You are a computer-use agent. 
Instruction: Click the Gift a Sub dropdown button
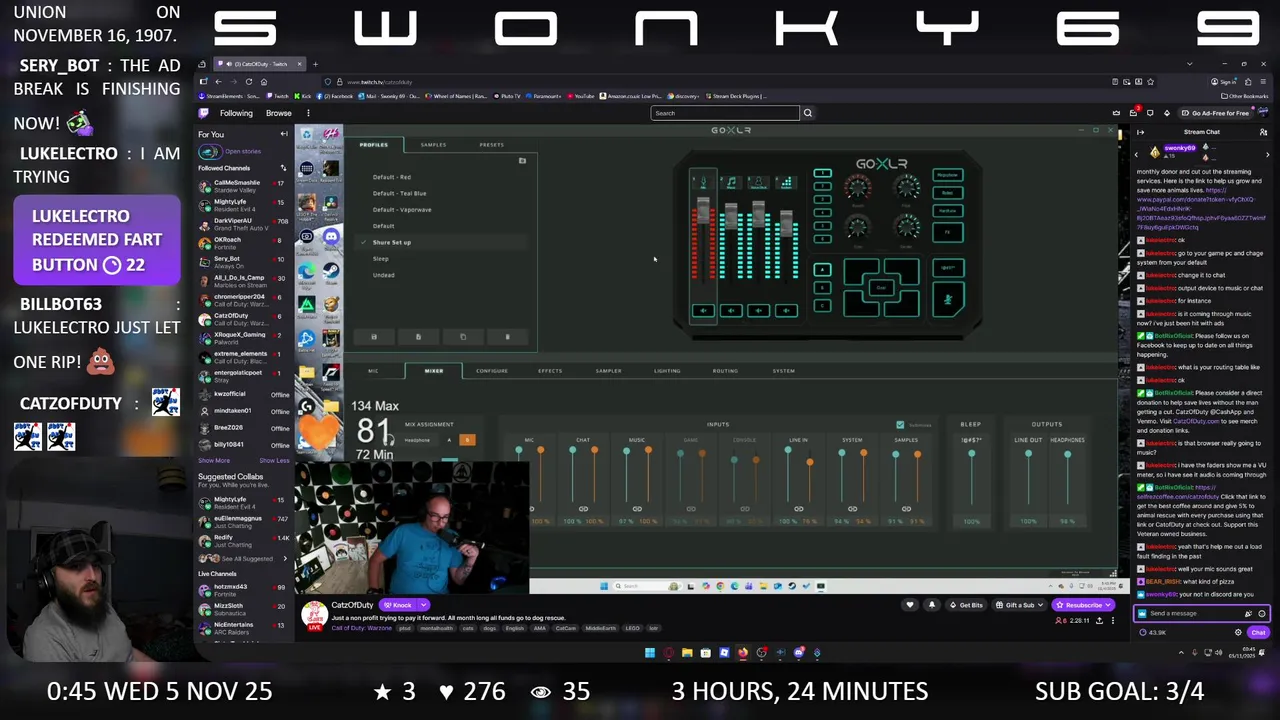[1020, 605]
